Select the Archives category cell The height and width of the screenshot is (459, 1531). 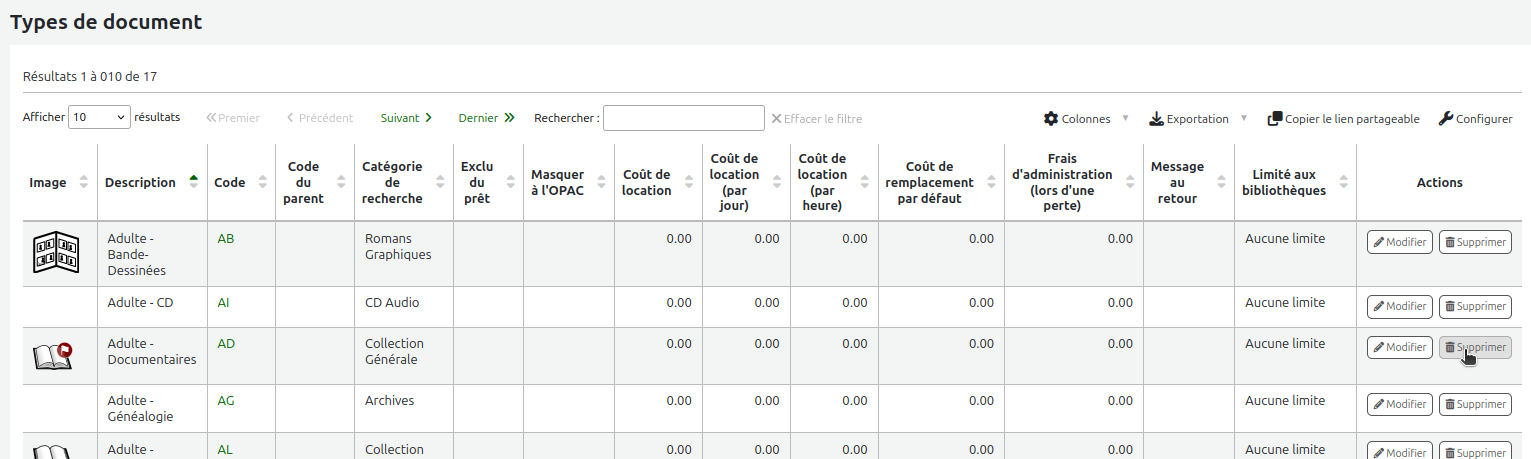(x=404, y=409)
